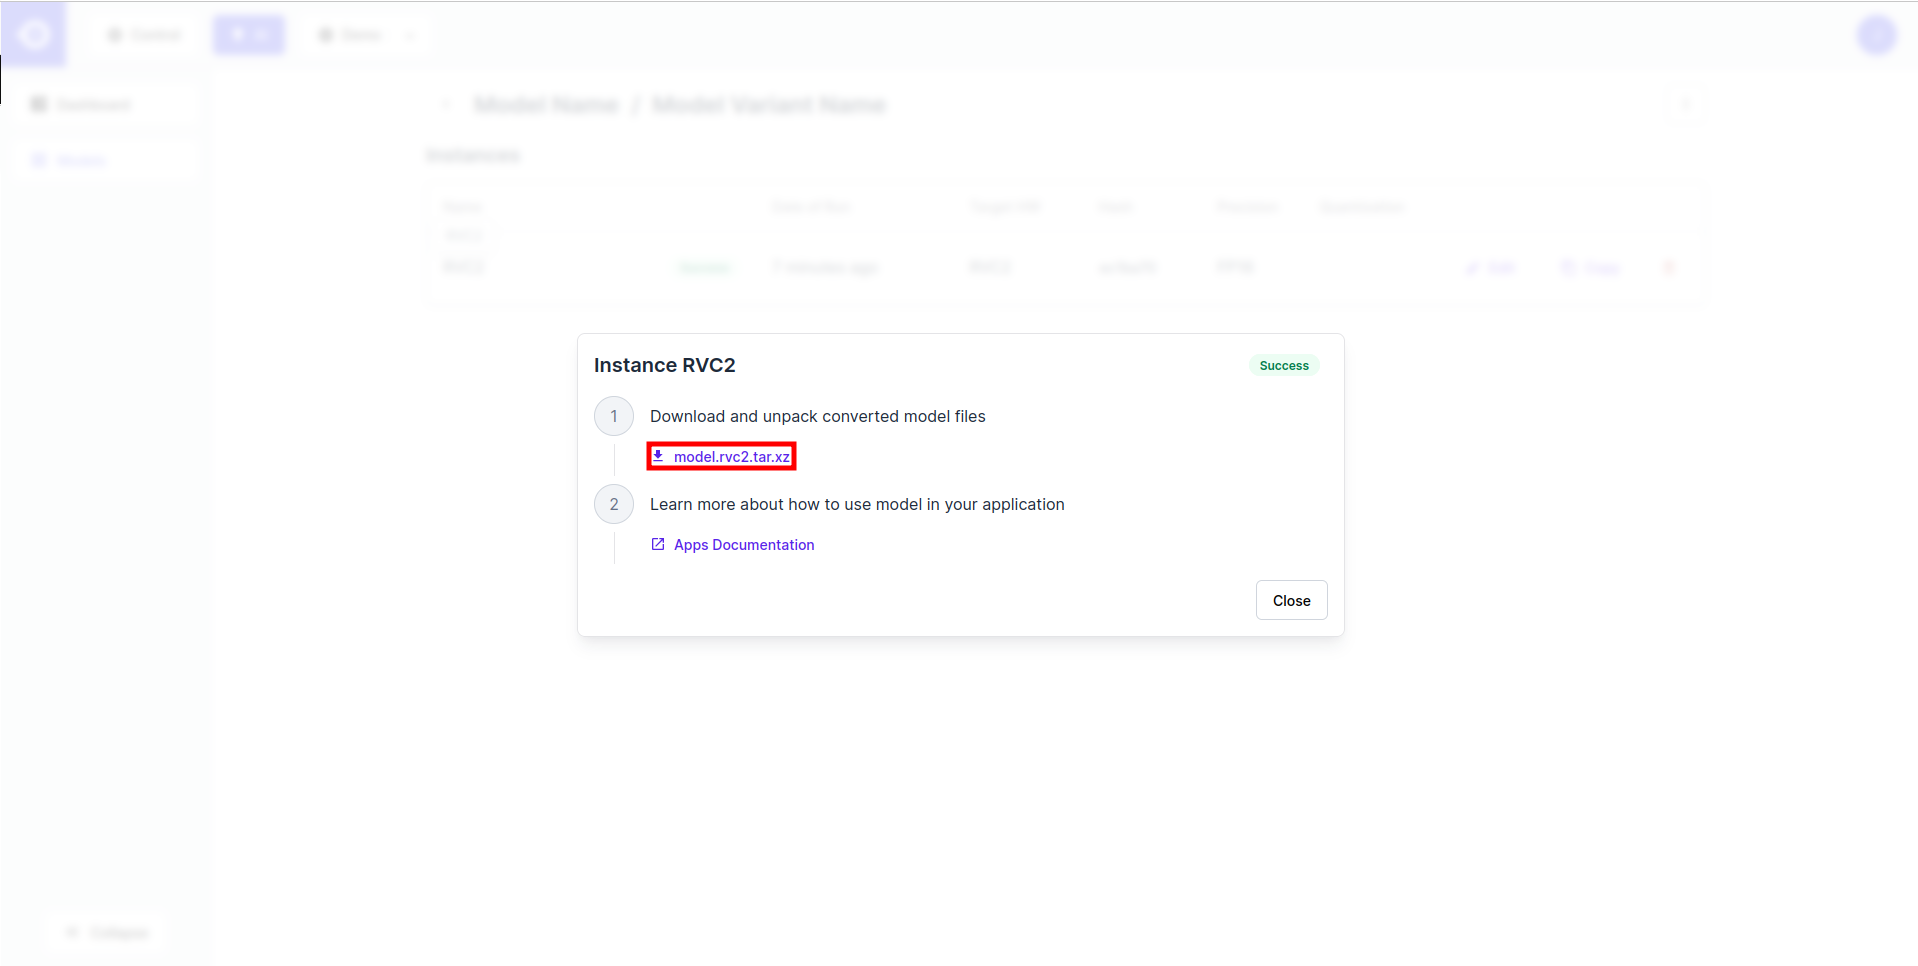Download the model.rvc2.tar.xz file link
This screenshot has width=1918, height=966.
pyautogui.click(x=731, y=457)
